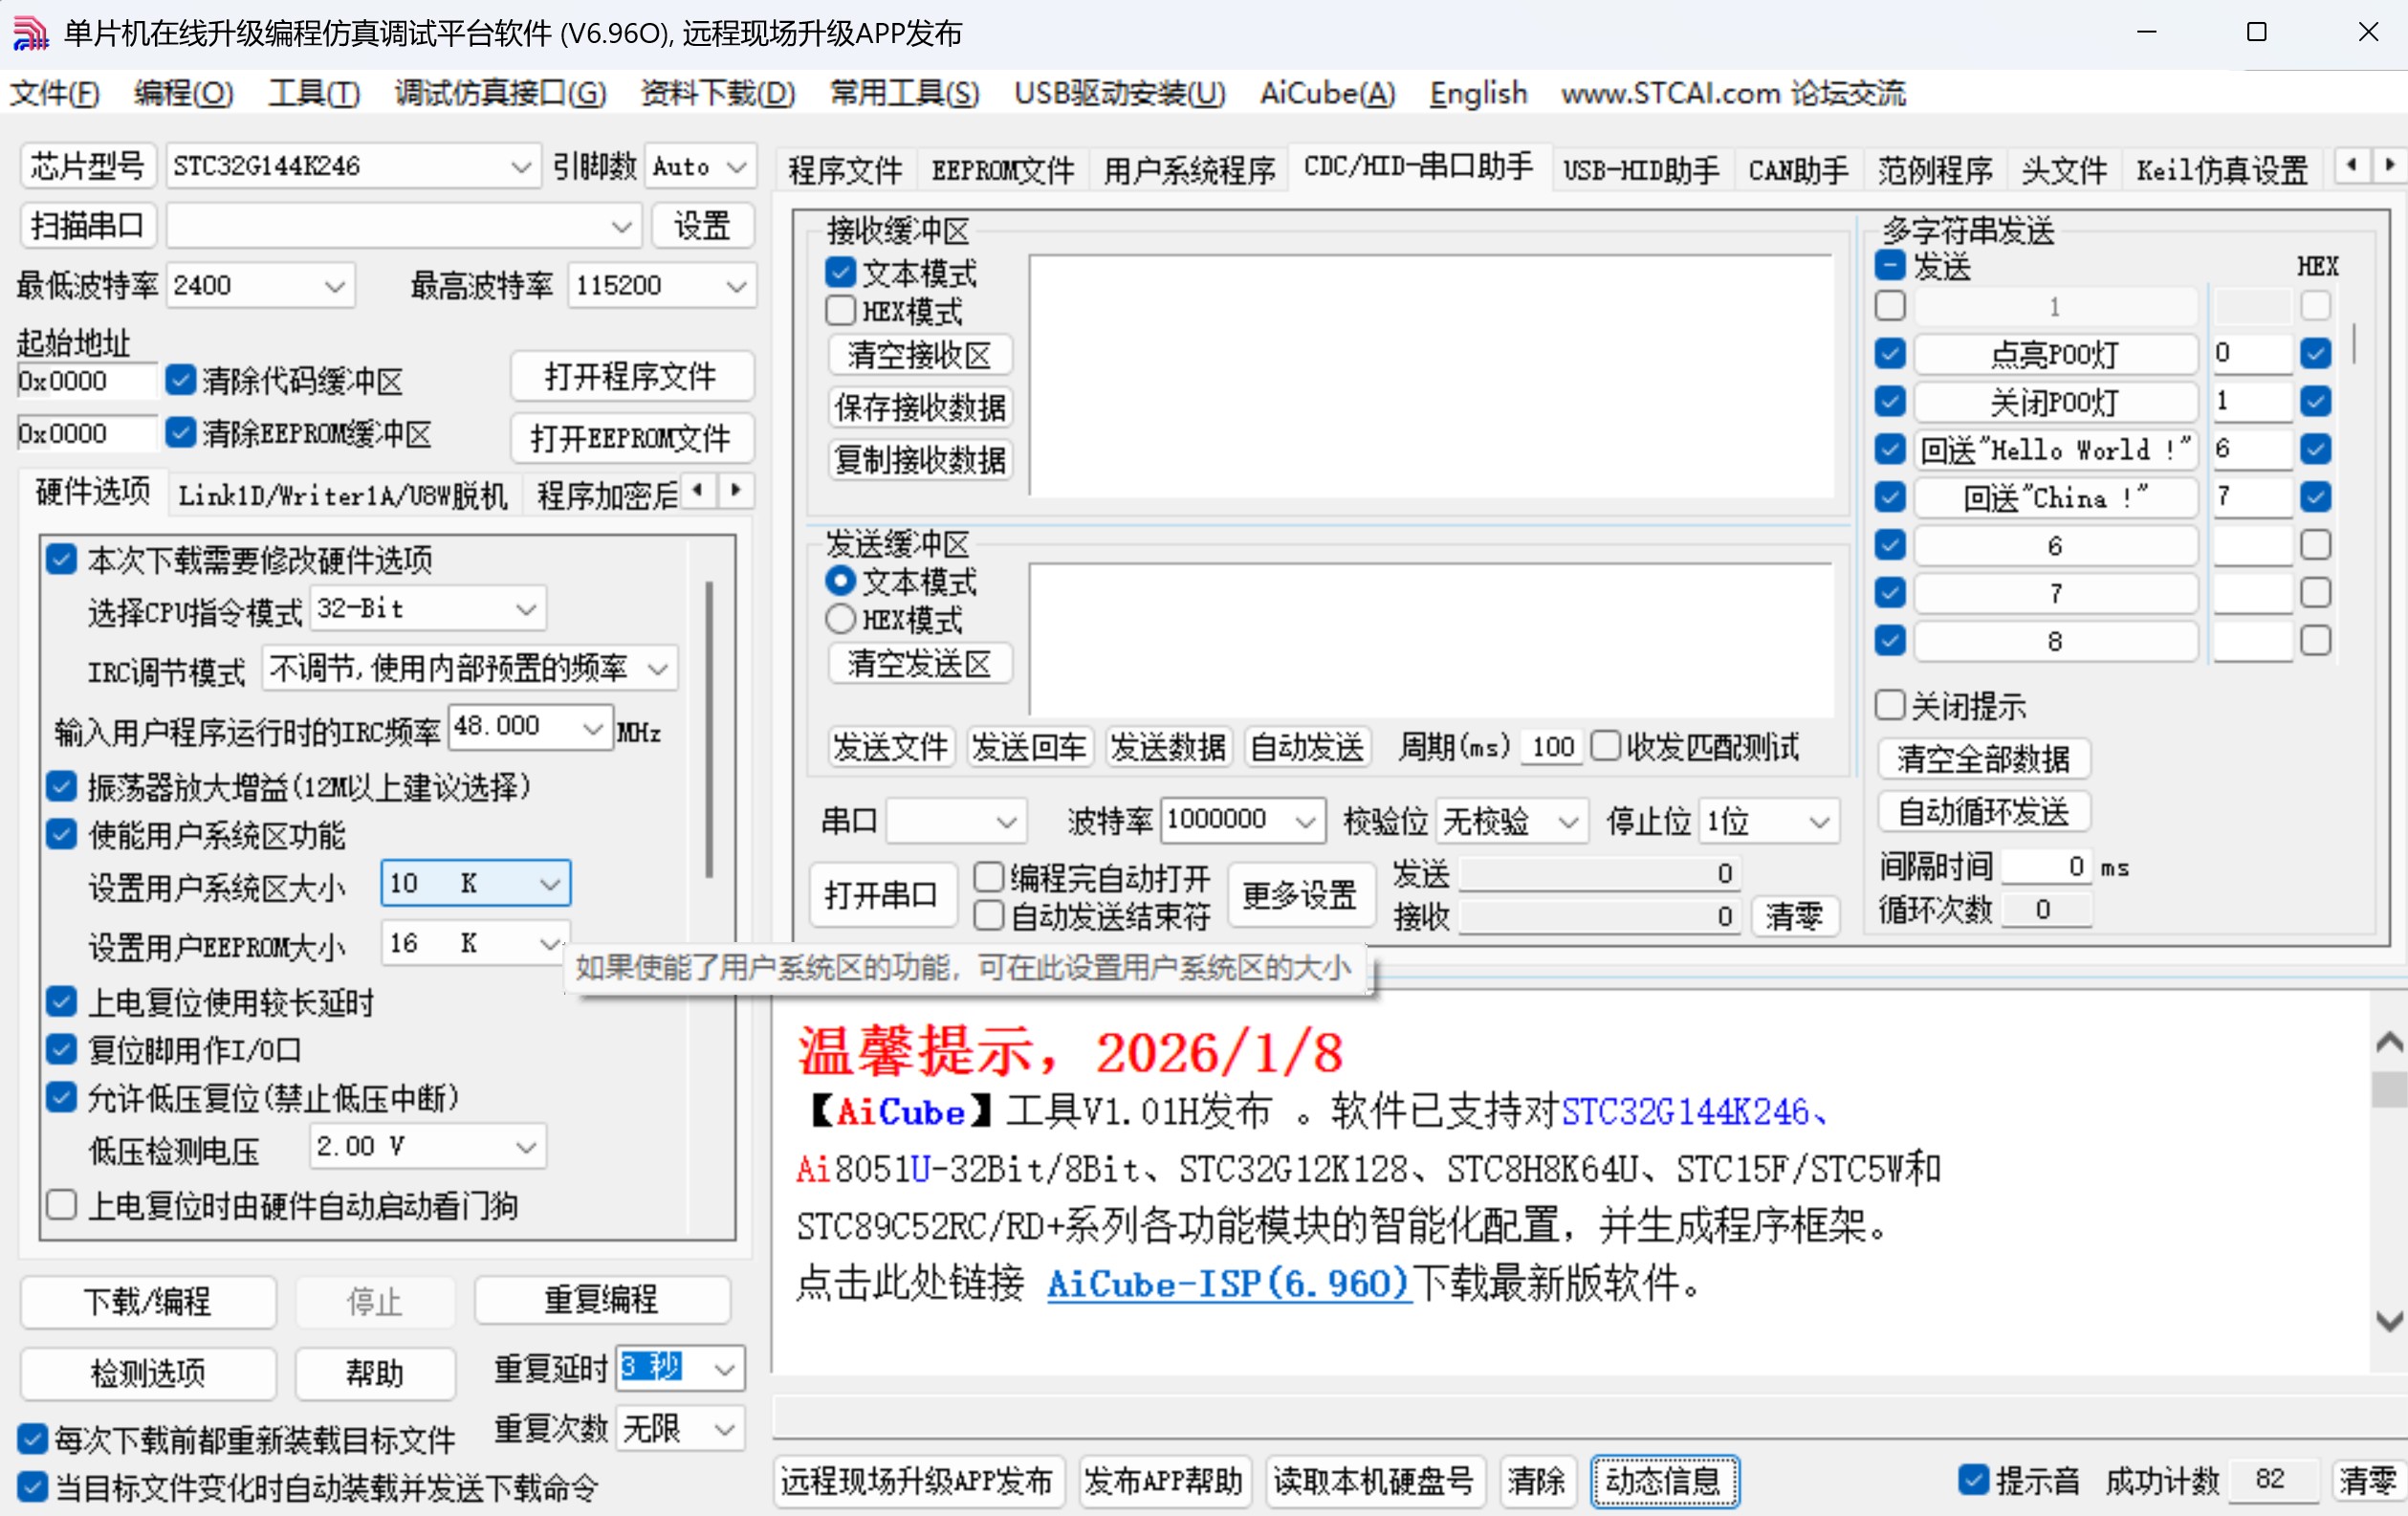Click the right arrow to scroll assistant tabs
Viewport: 2408px width, 1516px height.
pos(2390,165)
